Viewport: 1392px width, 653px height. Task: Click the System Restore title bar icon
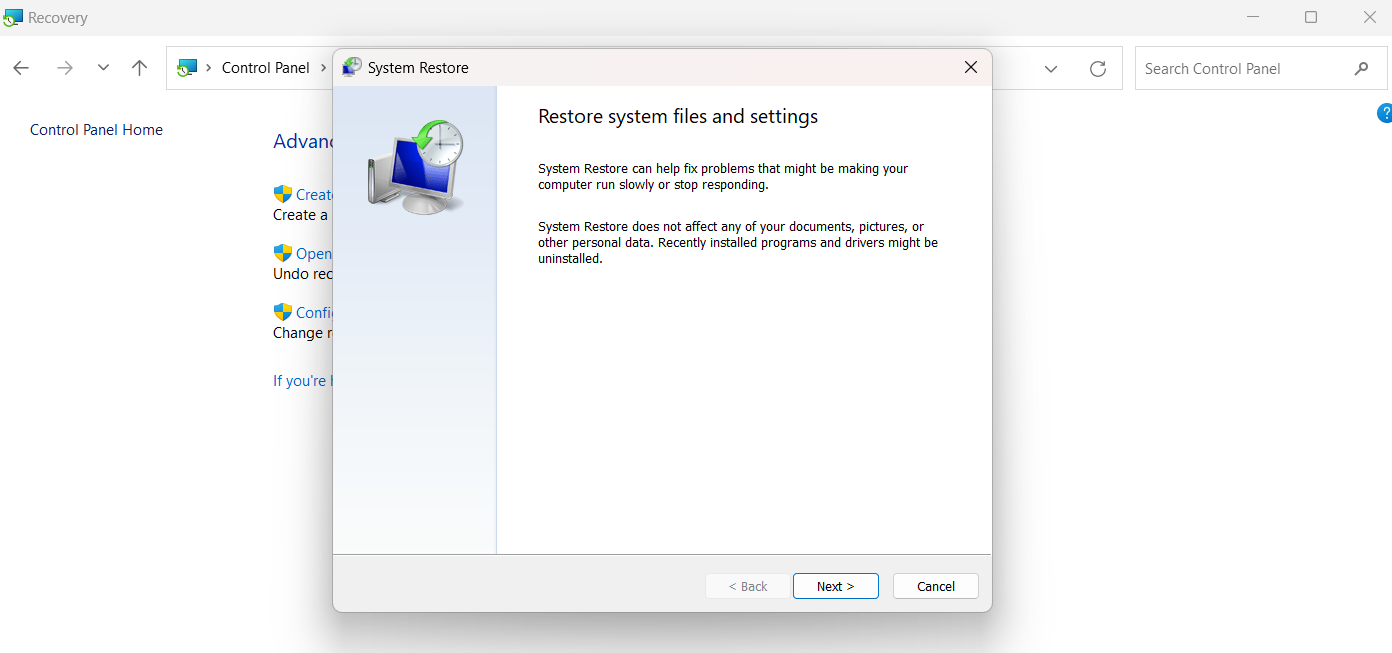(352, 67)
